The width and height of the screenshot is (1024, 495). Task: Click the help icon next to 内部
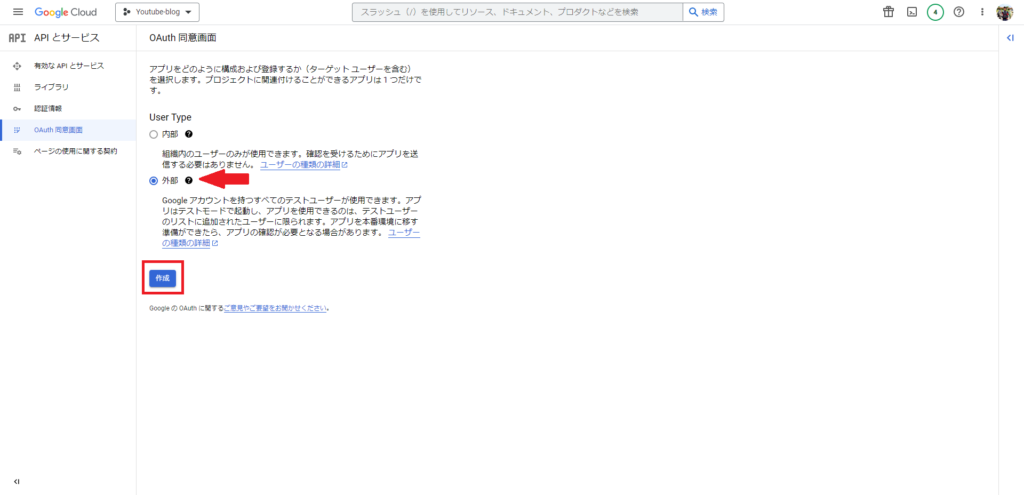click(x=189, y=134)
